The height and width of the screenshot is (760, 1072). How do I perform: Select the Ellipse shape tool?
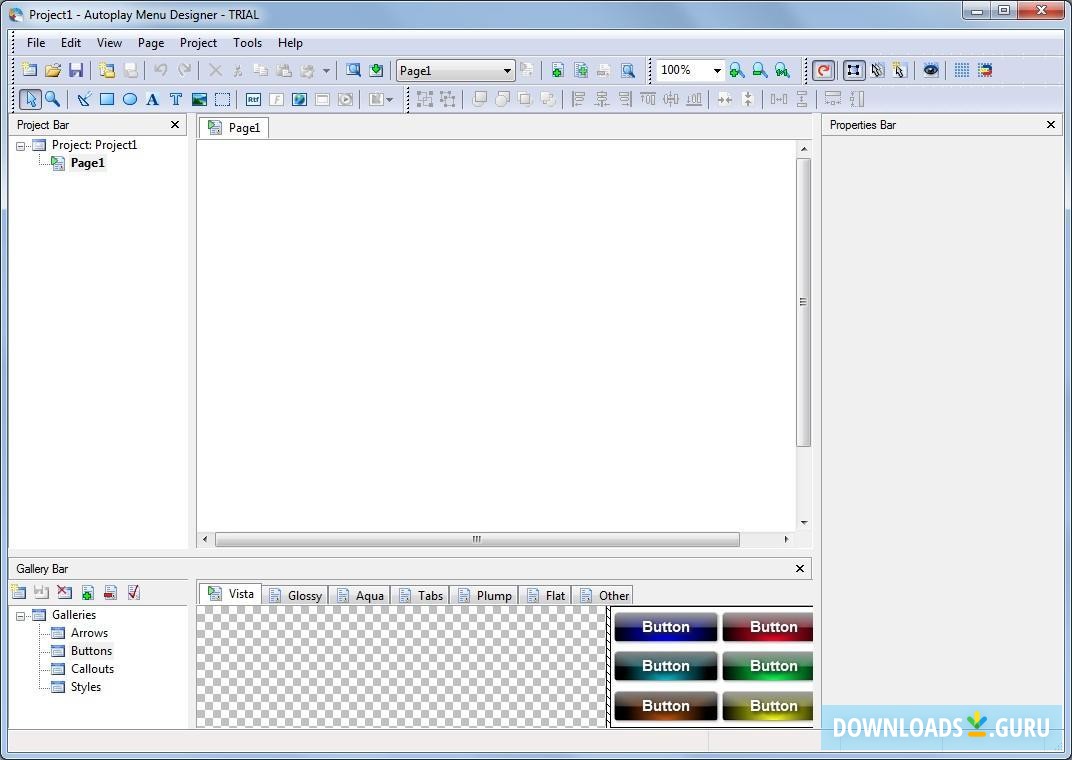pos(130,99)
